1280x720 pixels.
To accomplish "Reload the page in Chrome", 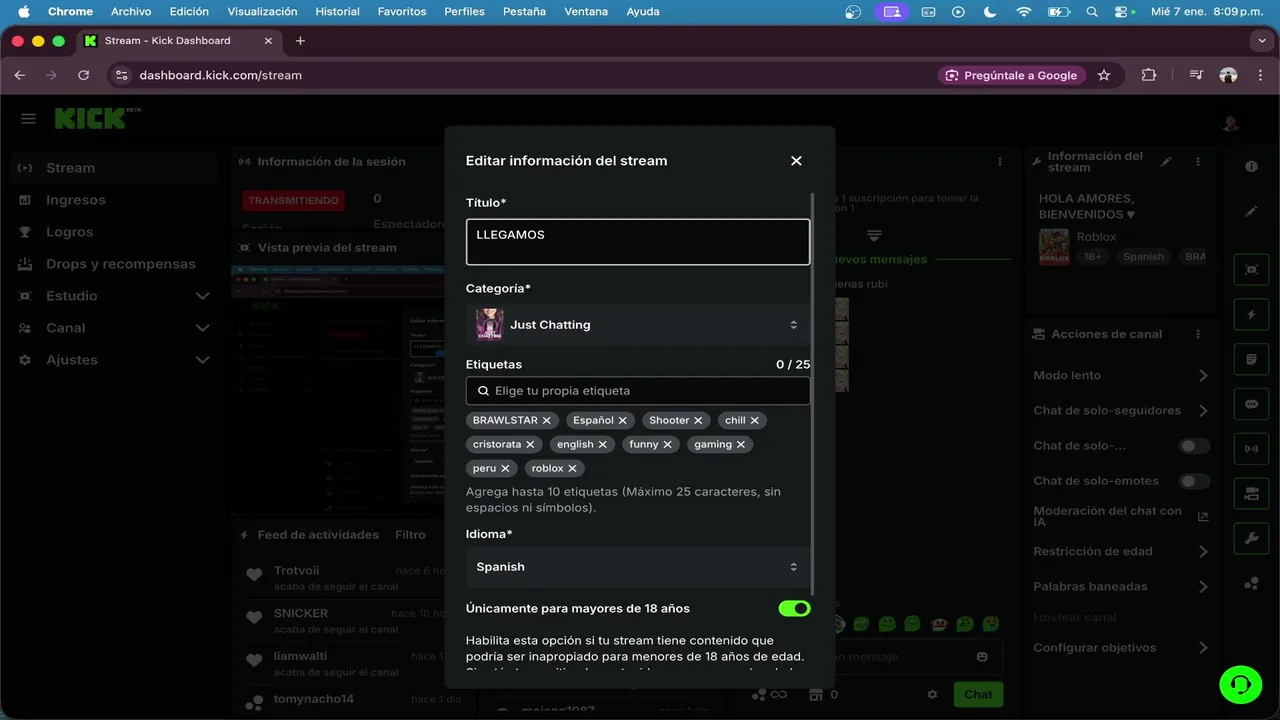I will [83, 75].
